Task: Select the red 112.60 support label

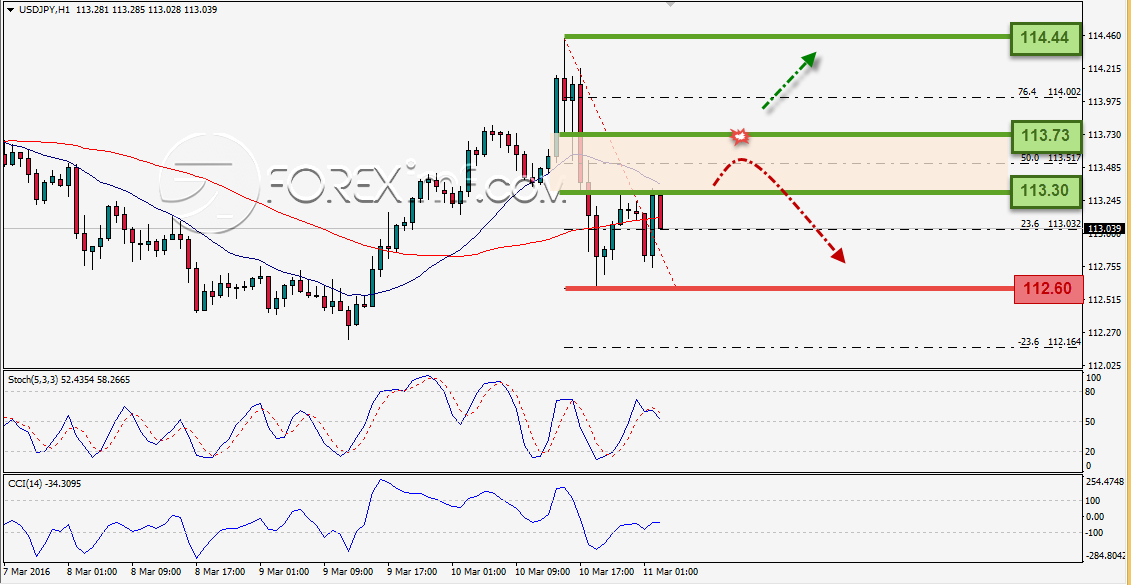Action: point(1049,289)
